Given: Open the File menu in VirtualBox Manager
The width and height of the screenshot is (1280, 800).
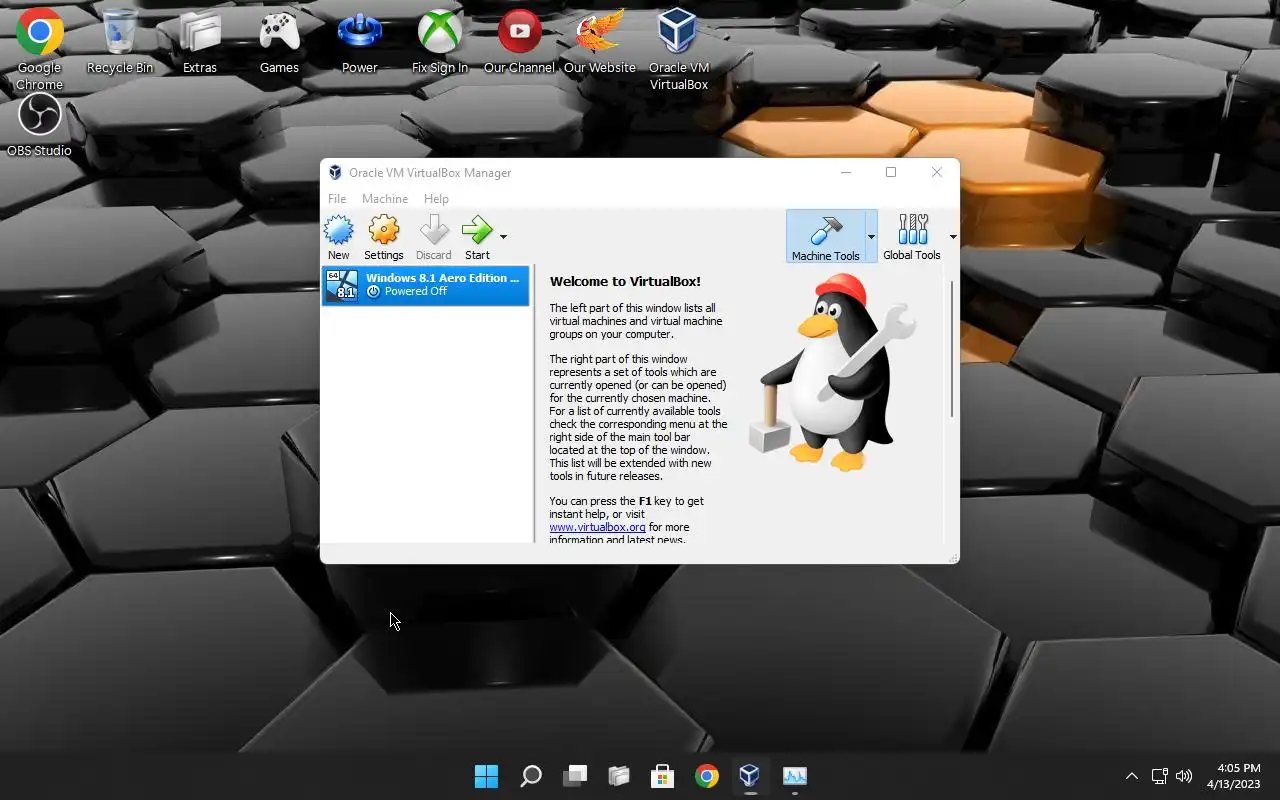Looking at the screenshot, I should tap(337, 199).
